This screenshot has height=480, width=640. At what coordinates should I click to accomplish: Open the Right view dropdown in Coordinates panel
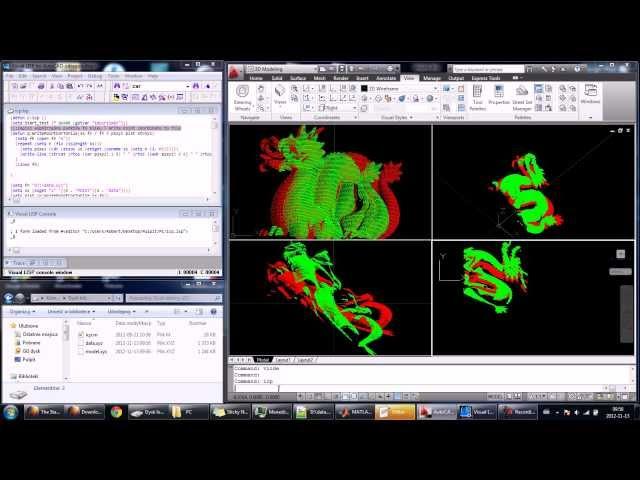pos(354,108)
